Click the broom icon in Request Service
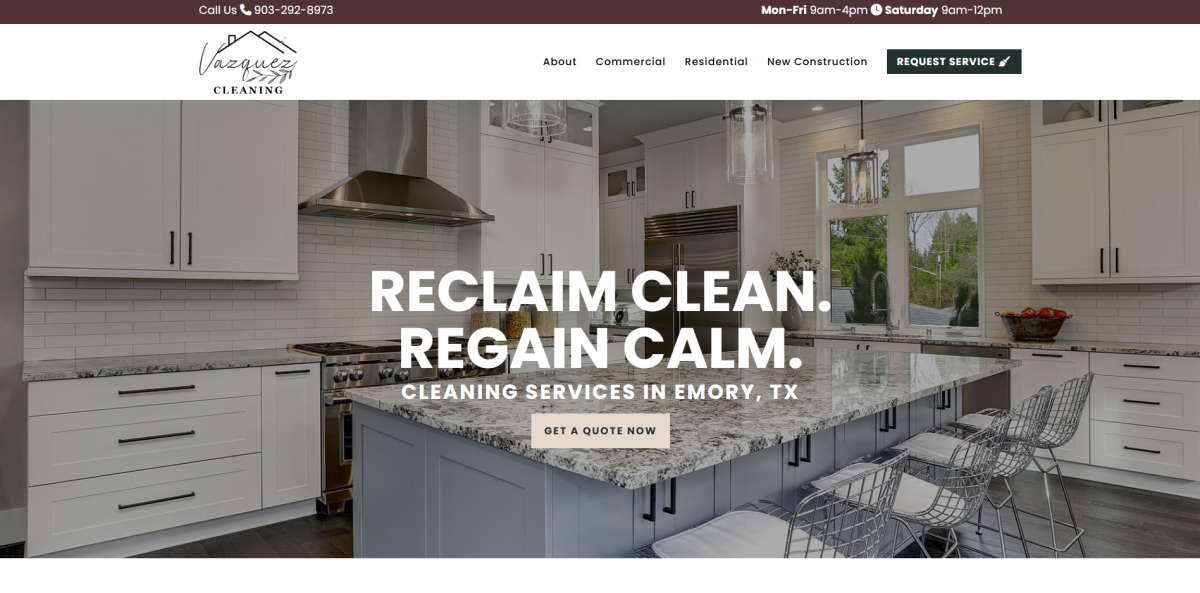The width and height of the screenshot is (1200, 593). pyautogui.click(x=1005, y=62)
